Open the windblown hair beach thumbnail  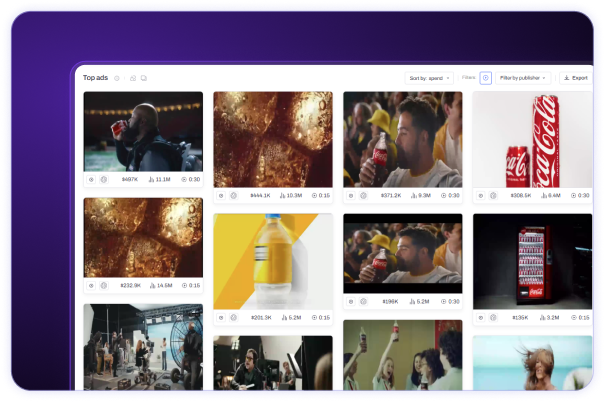pos(532,363)
